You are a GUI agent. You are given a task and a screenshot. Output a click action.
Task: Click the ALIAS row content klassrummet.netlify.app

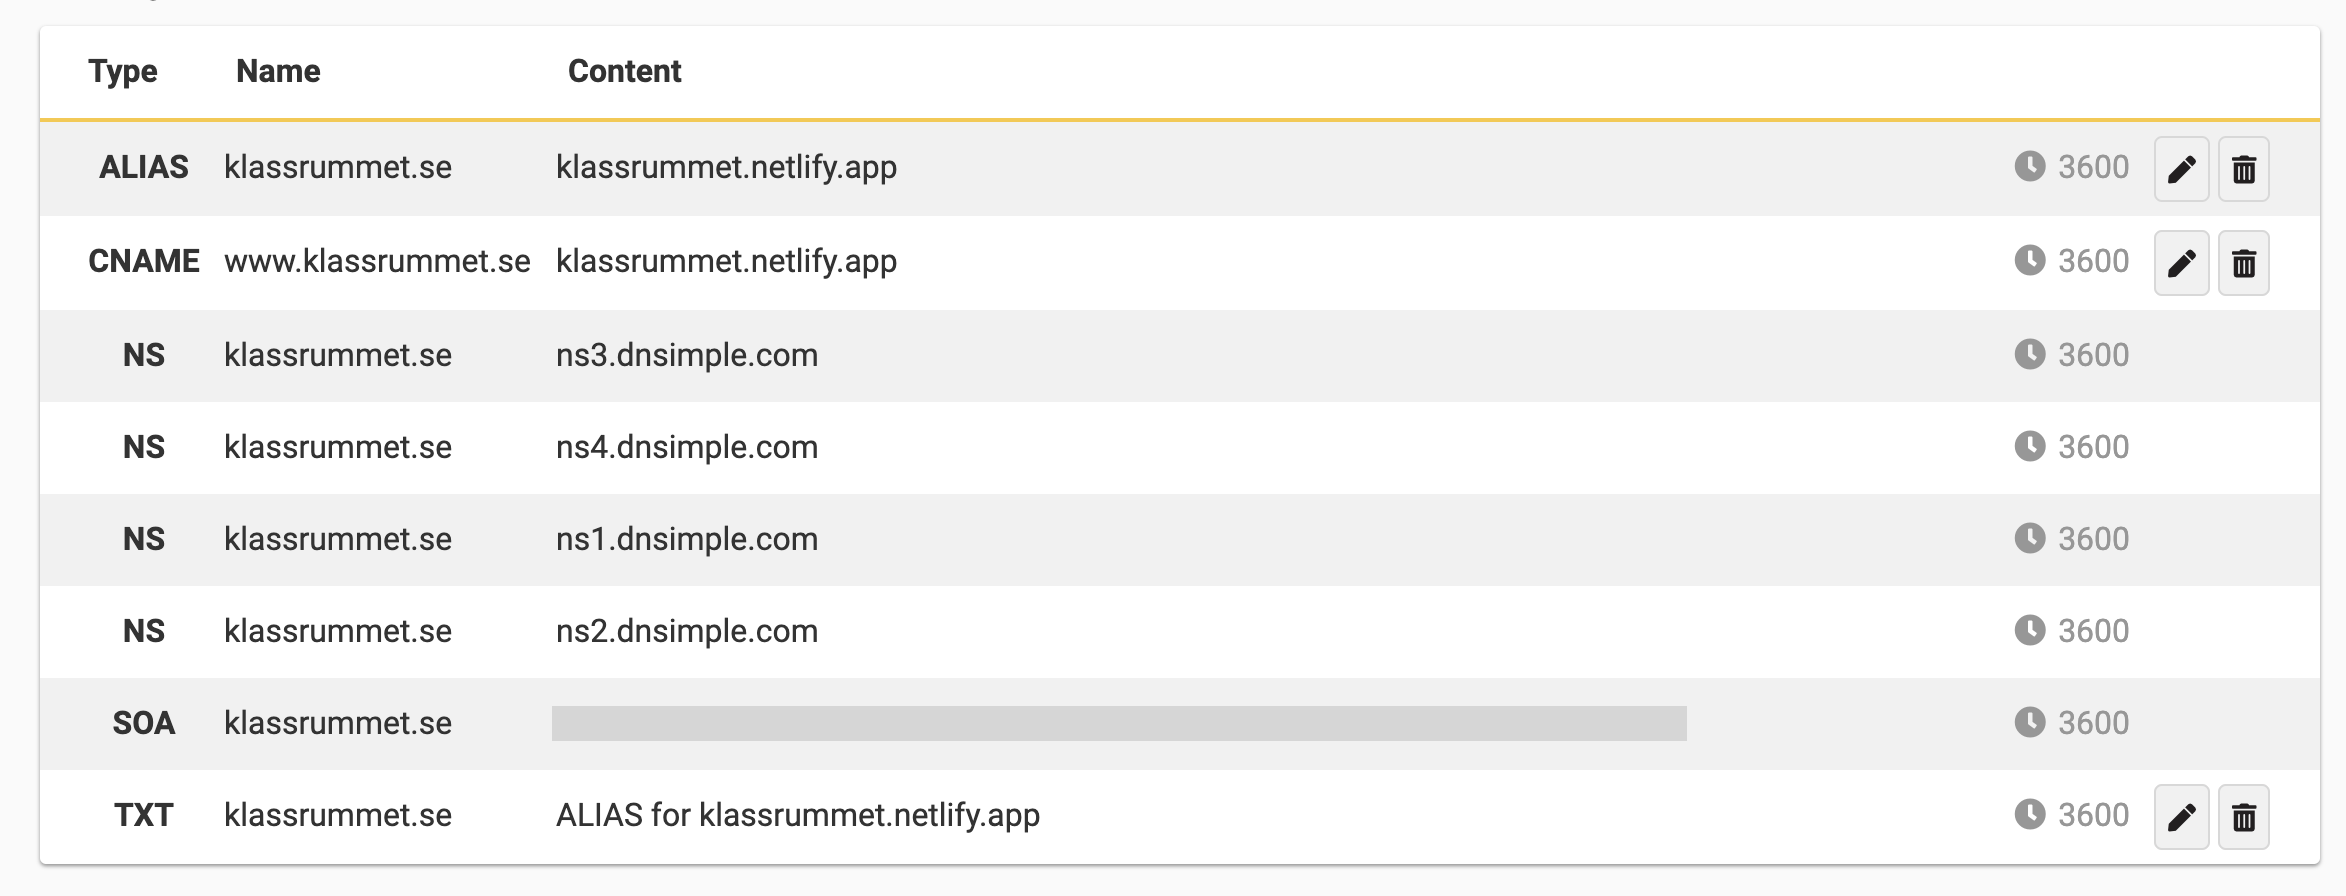pos(726,167)
